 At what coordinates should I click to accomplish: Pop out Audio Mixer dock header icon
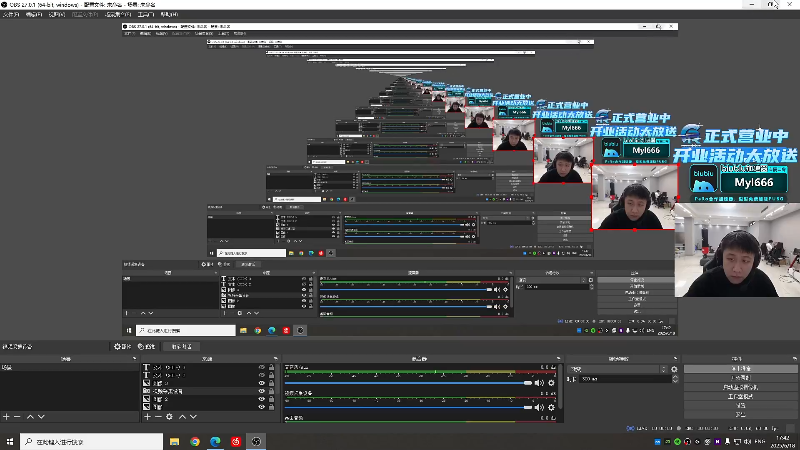559,359
